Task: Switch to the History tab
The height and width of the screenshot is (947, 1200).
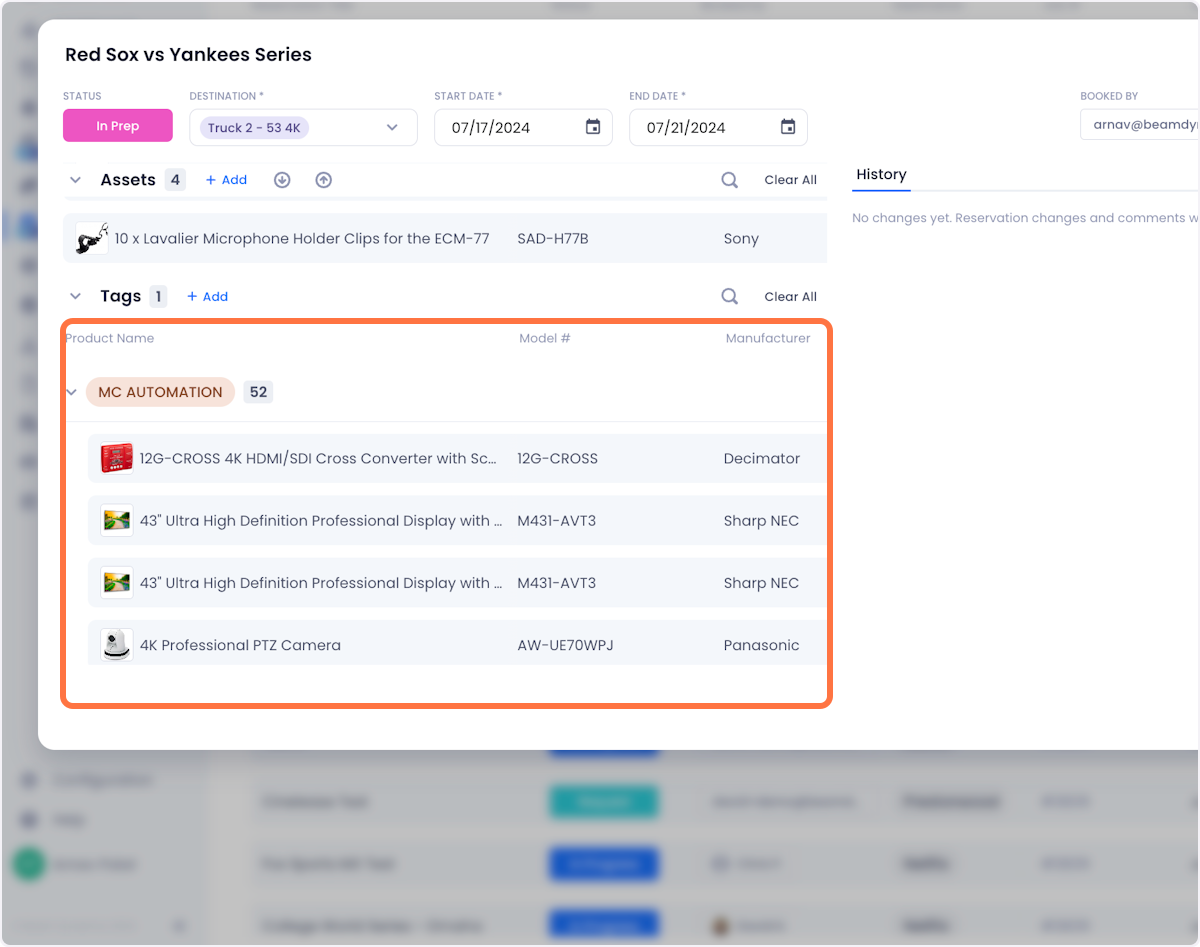Action: point(881,174)
